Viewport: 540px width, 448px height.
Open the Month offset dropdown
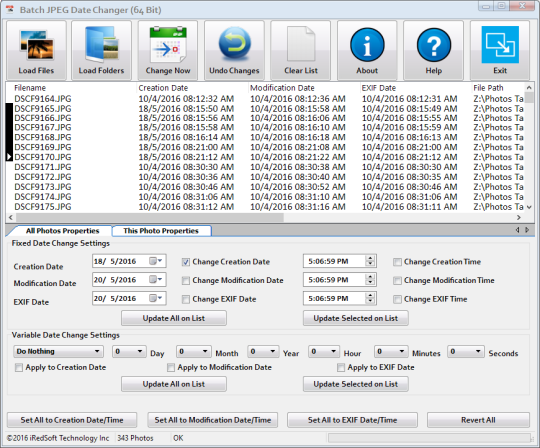(x=194, y=351)
